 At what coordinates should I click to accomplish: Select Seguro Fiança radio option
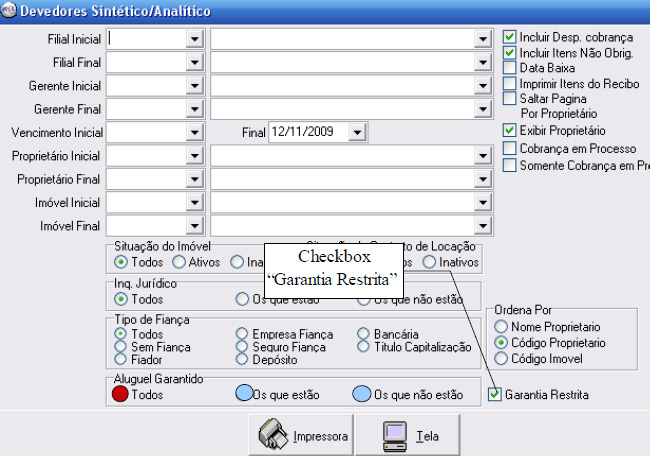click(242, 346)
